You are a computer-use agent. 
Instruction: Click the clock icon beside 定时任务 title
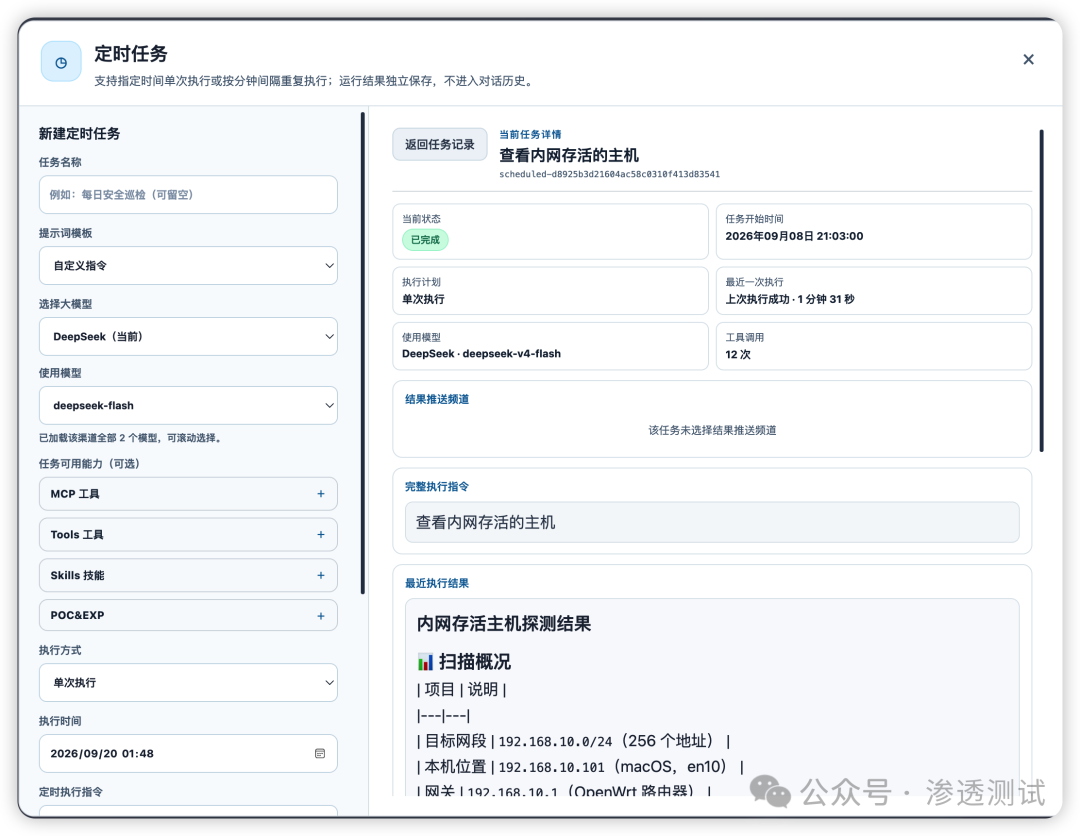pyautogui.click(x=61, y=62)
